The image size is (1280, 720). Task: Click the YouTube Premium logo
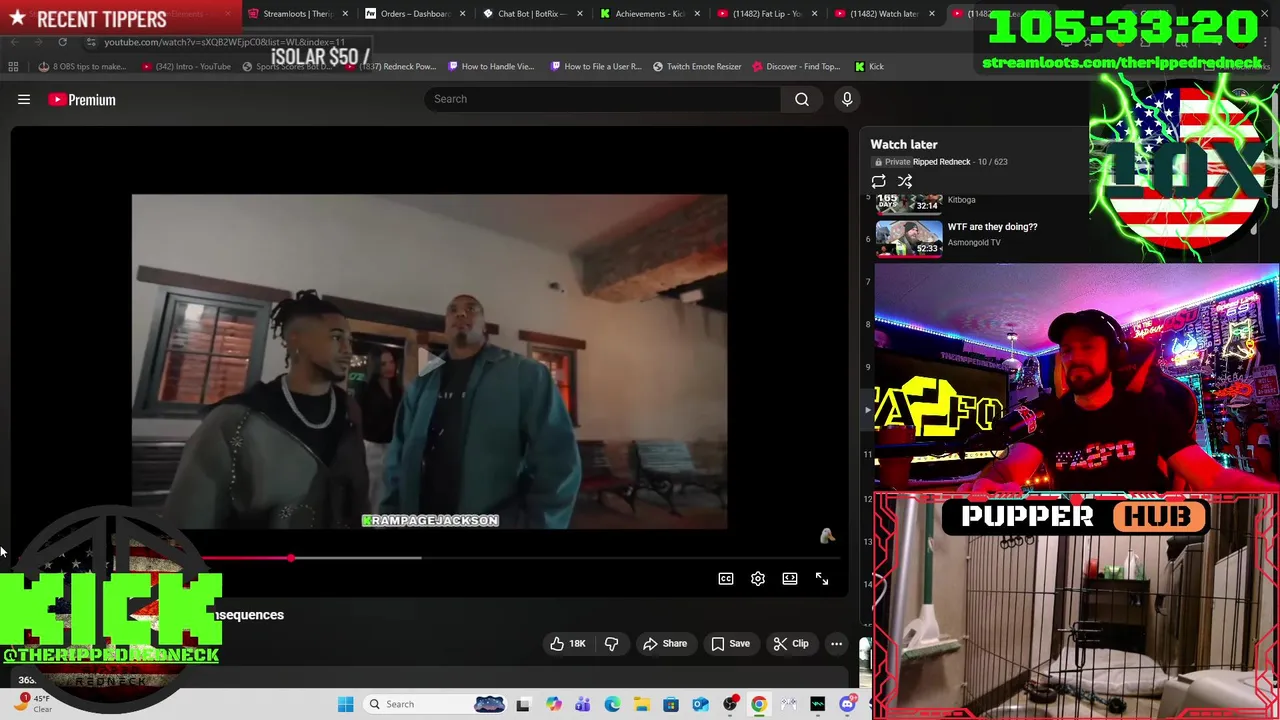coord(82,99)
